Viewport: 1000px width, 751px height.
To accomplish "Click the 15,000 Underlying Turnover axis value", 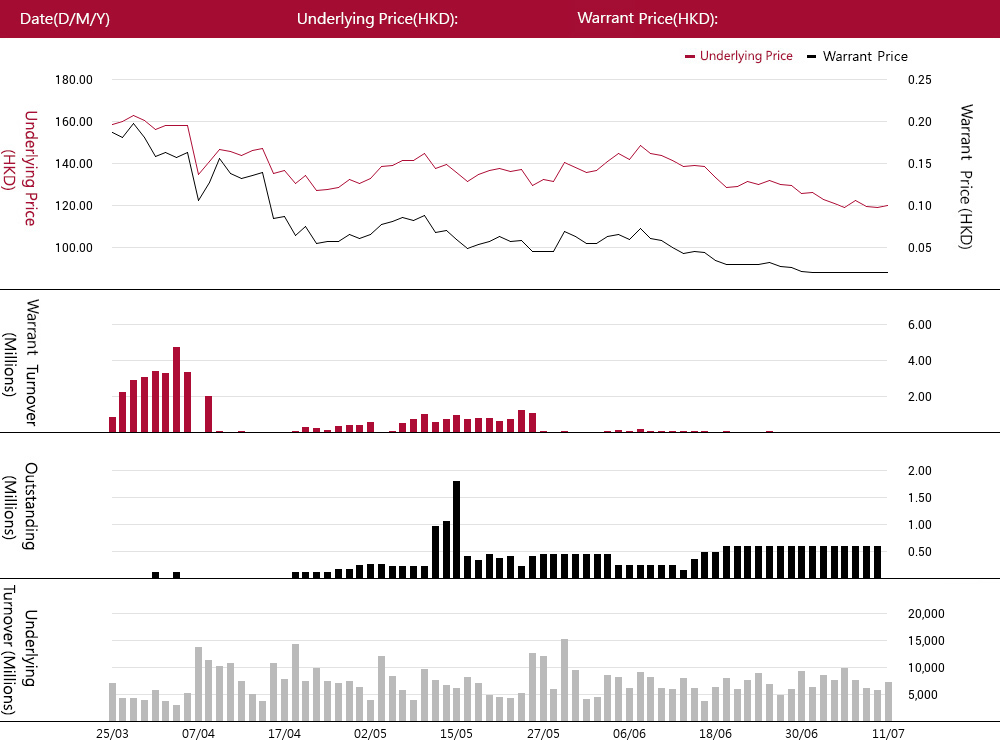I will pos(926,641).
